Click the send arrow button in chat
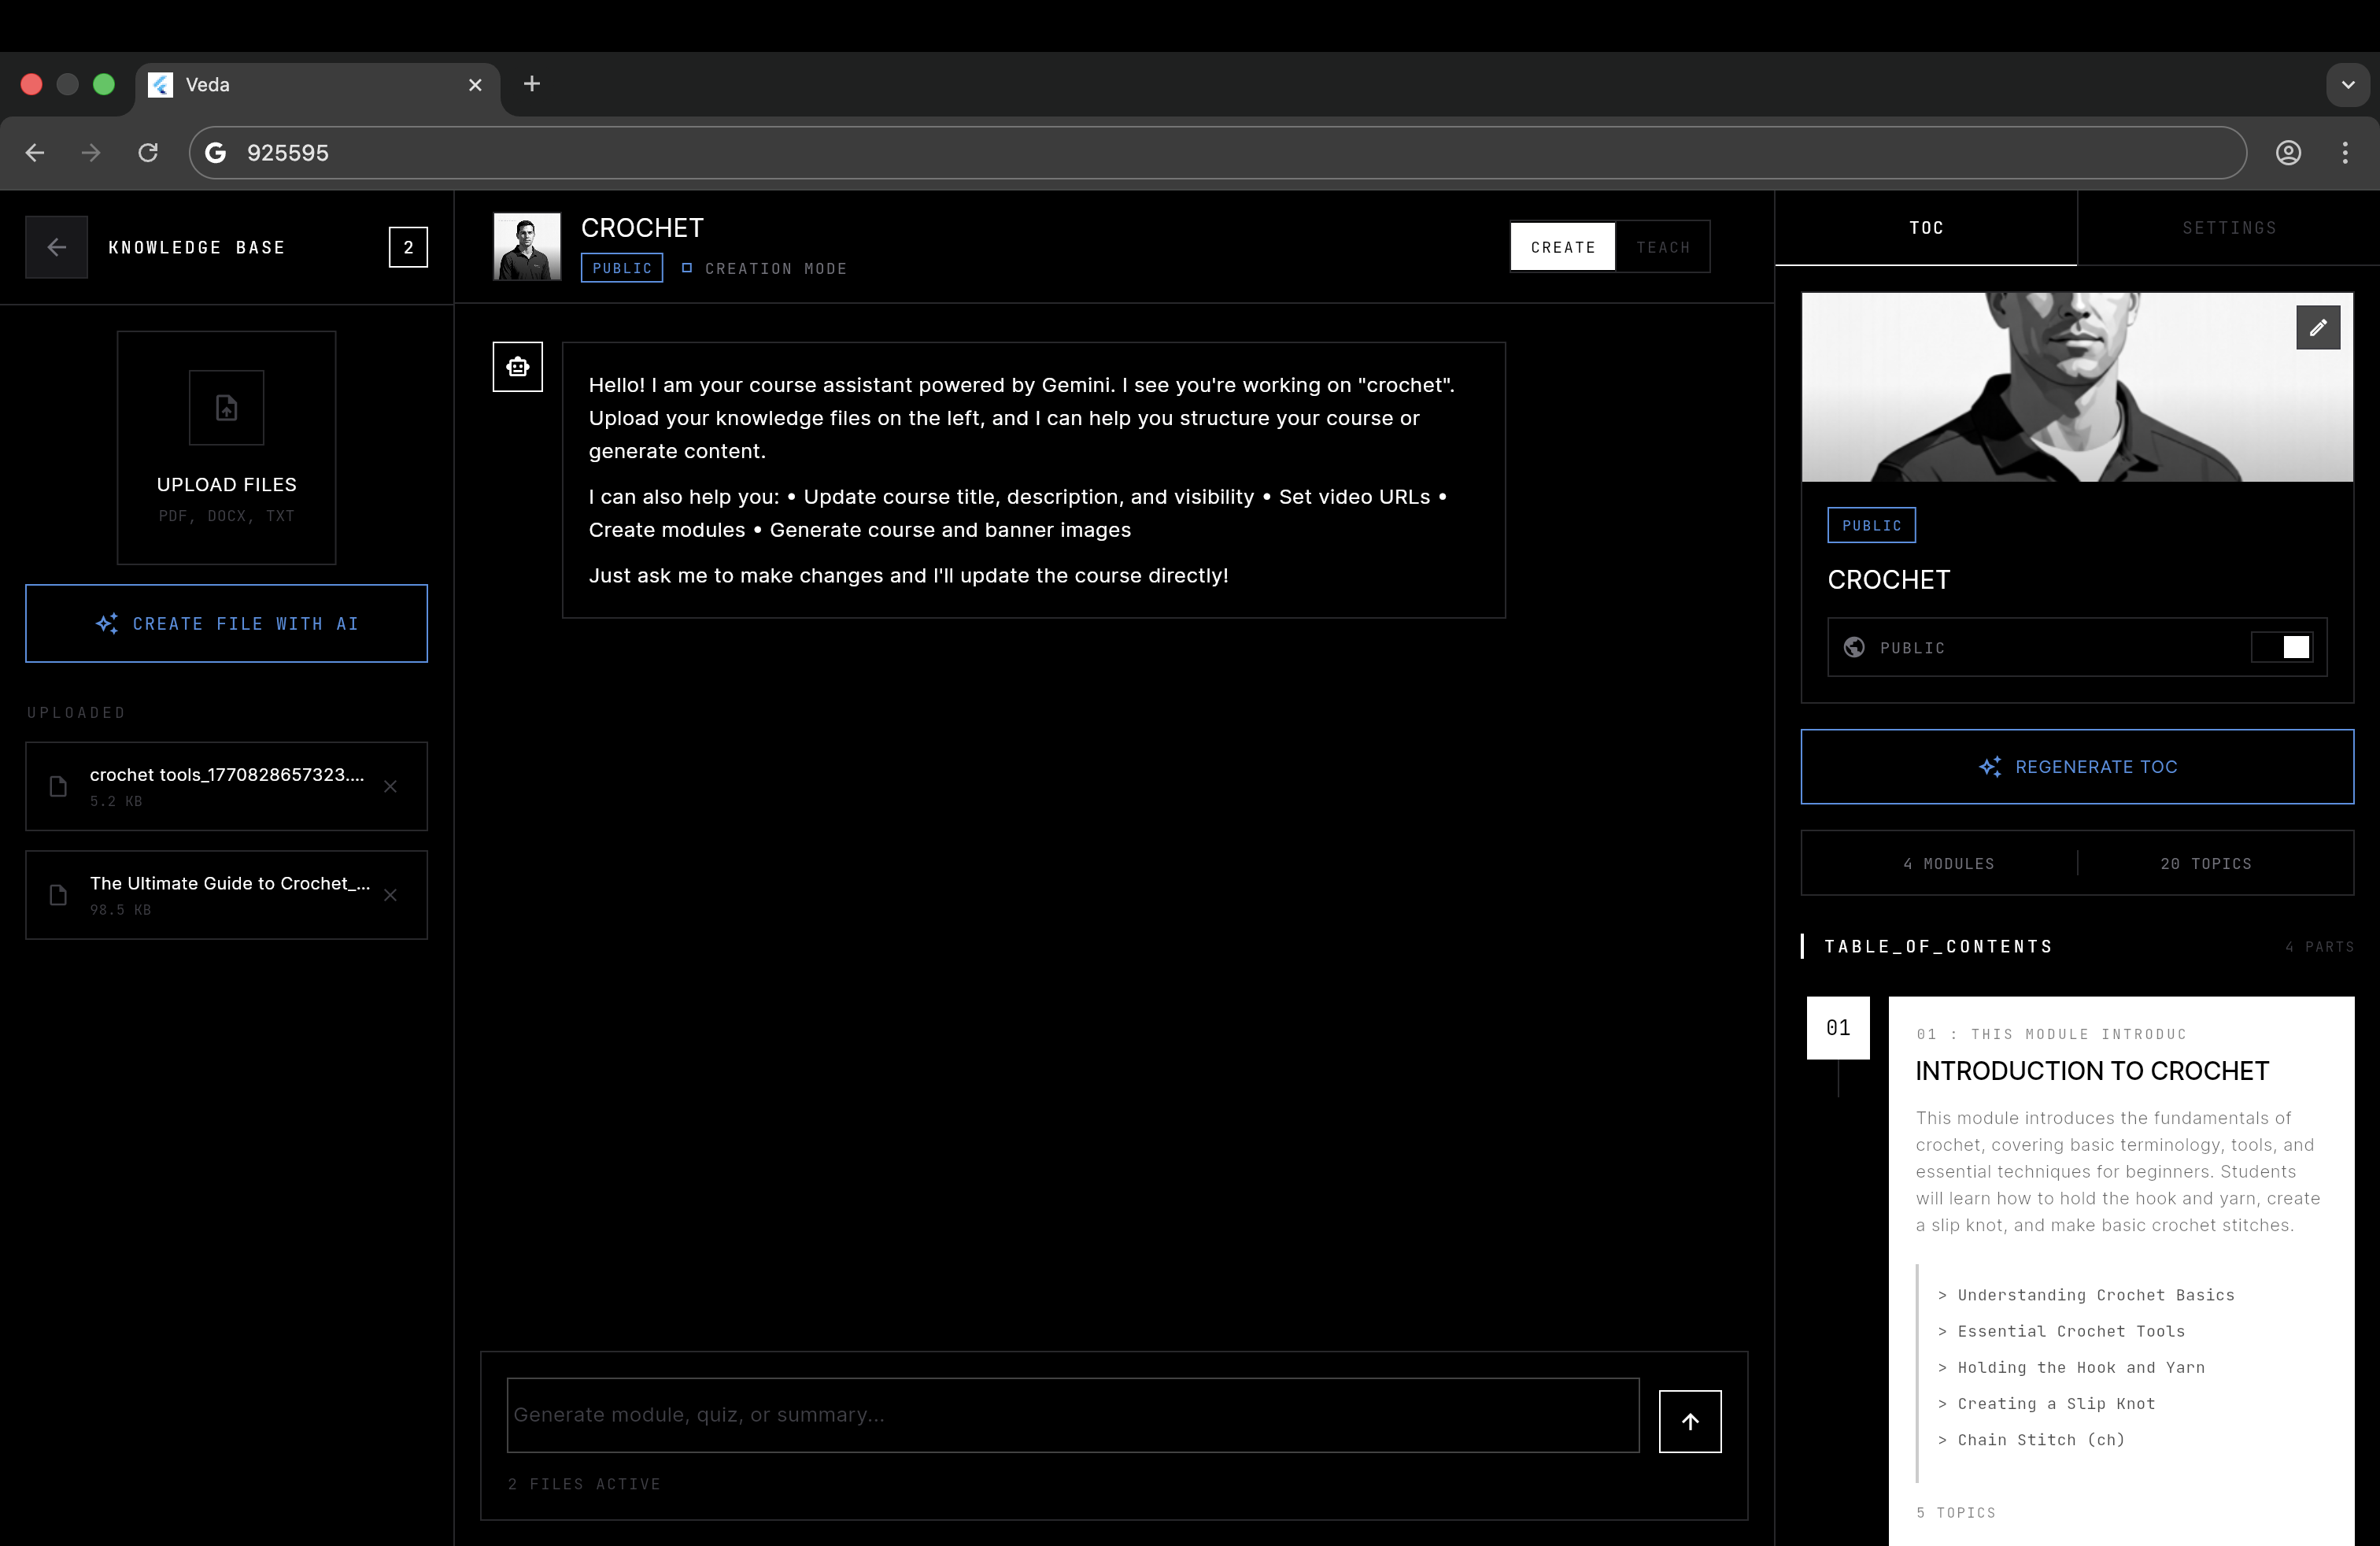This screenshot has height=1546, width=2380. point(1689,1421)
